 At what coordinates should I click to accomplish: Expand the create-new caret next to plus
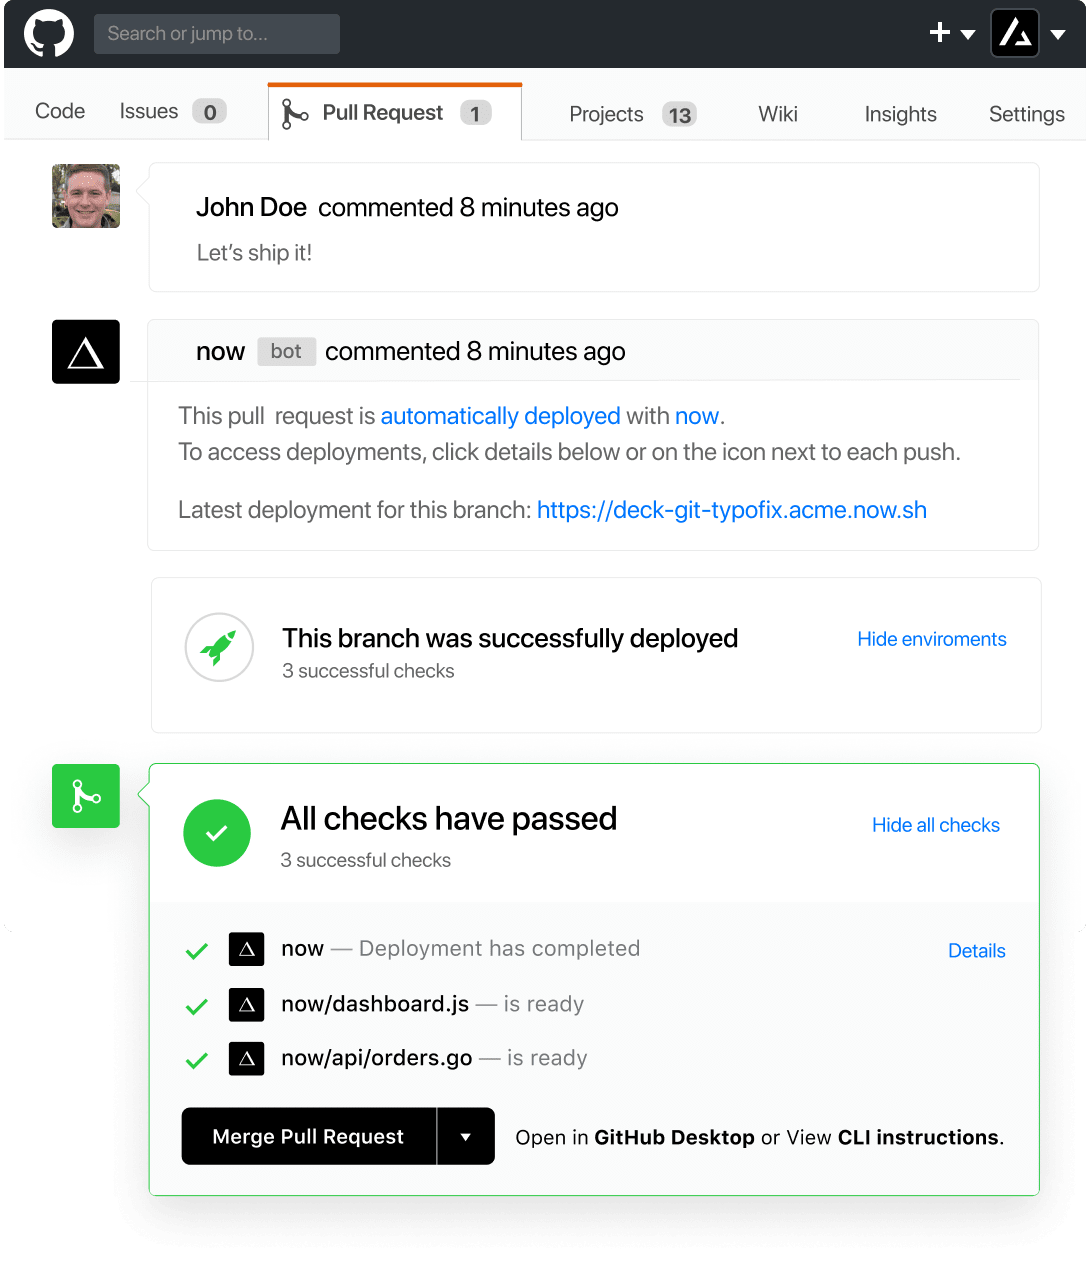967,34
